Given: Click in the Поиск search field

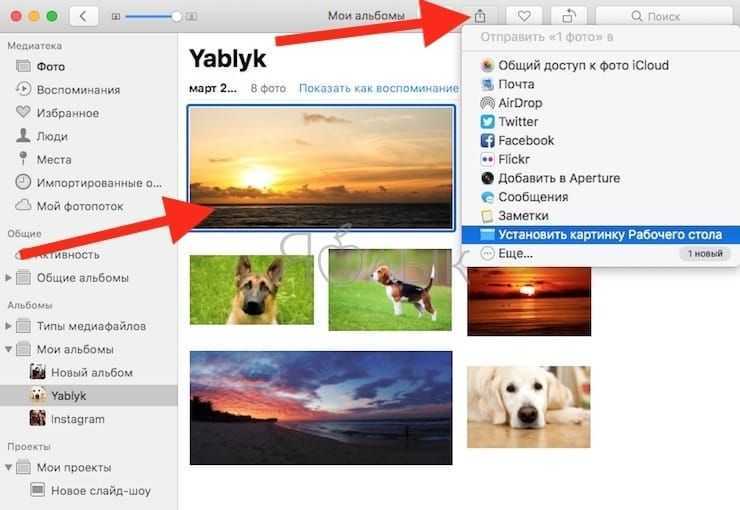Looking at the screenshot, I should pos(664,17).
